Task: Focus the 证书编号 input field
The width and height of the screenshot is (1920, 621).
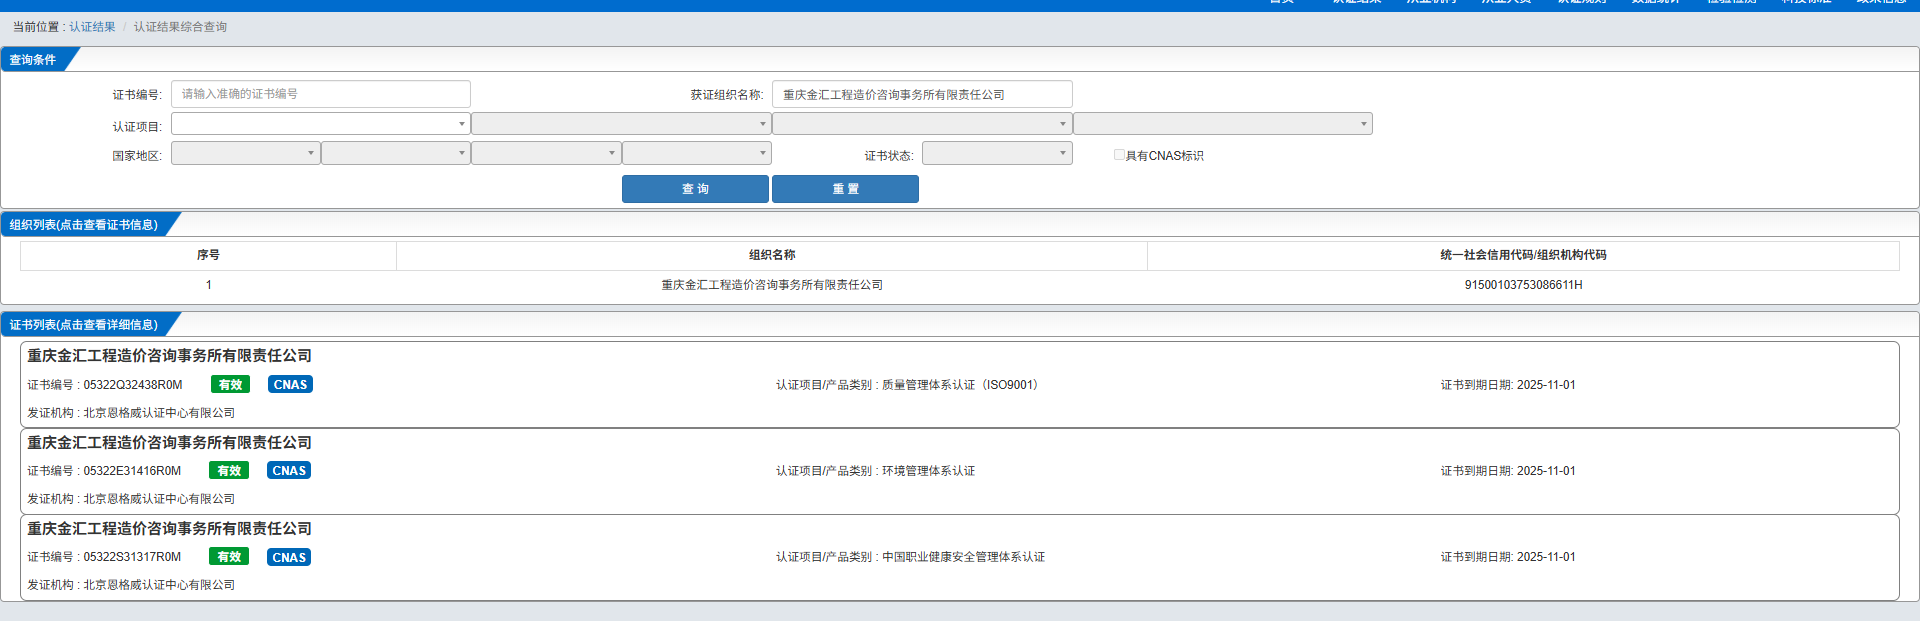Action: pyautogui.click(x=320, y=94)
